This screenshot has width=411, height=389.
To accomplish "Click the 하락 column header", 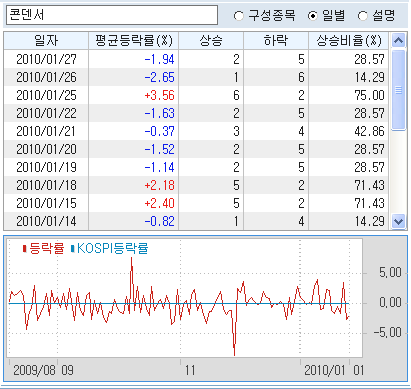I will [x=276, y=41].
